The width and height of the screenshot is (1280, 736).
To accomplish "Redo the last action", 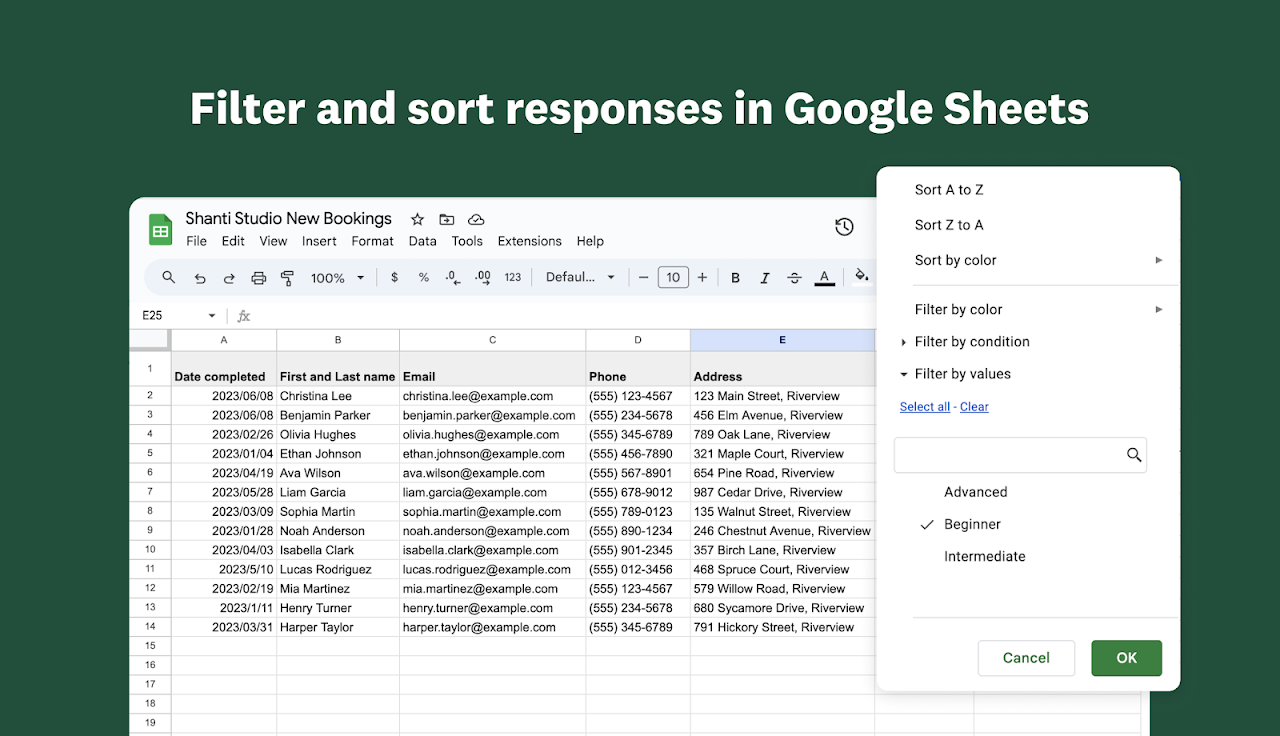I will pyautogui.click(x=229, y=278).
